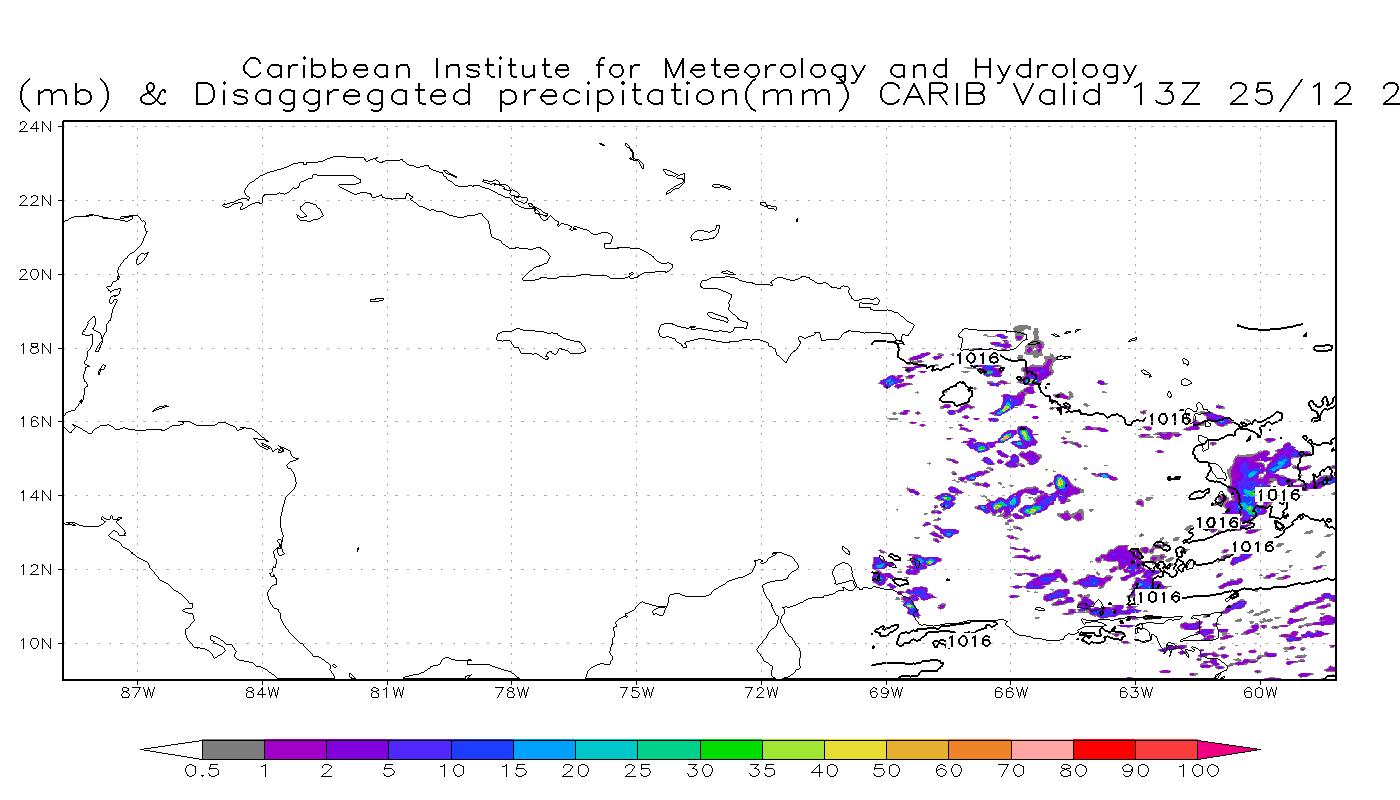Click the pink 70–80 mm legend swatch

tap(1041, 749)
